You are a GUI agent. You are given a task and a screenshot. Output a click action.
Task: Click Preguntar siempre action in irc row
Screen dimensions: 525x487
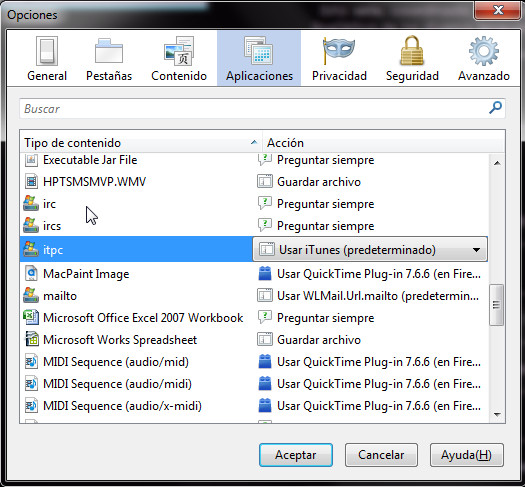click(x=325, y=204)
